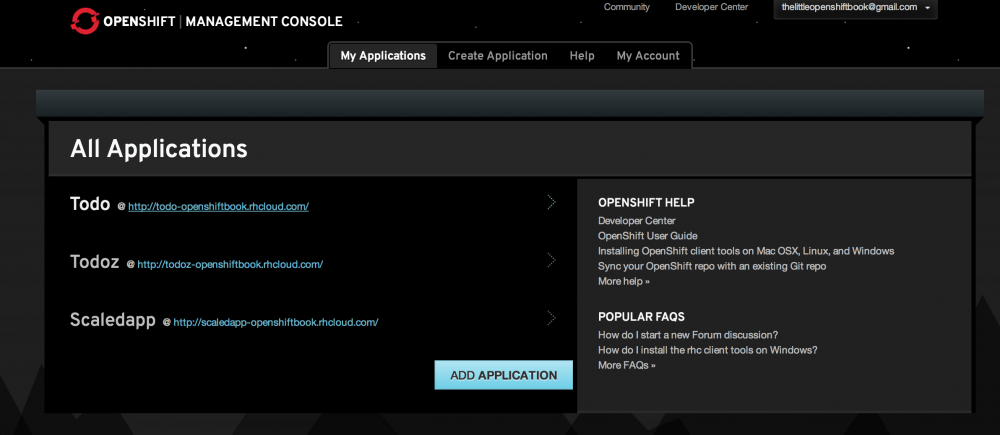Select the Todoz application name
Viewport: 1000px width, 435px height.
tap(95, 262)
